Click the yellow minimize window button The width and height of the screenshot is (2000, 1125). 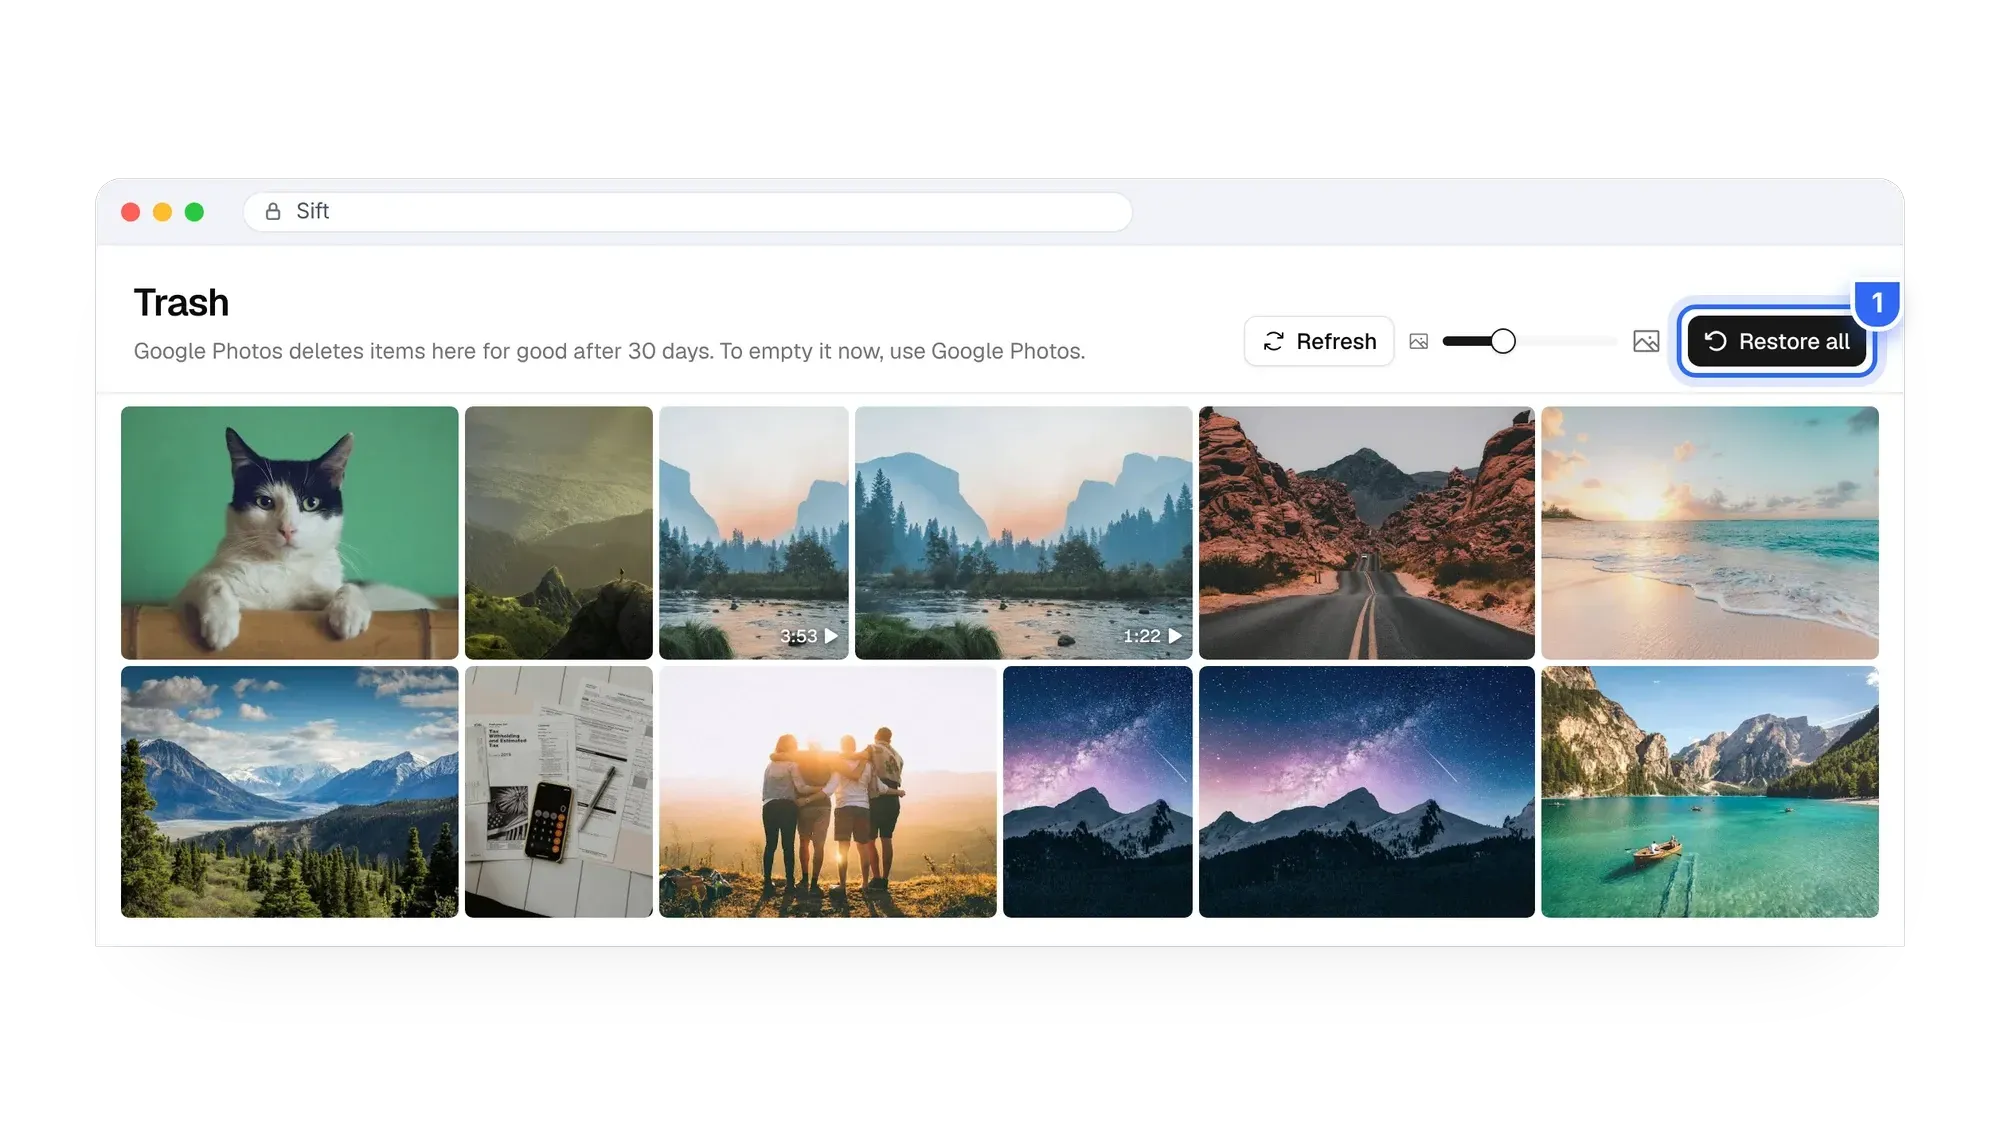coord(162,211)
